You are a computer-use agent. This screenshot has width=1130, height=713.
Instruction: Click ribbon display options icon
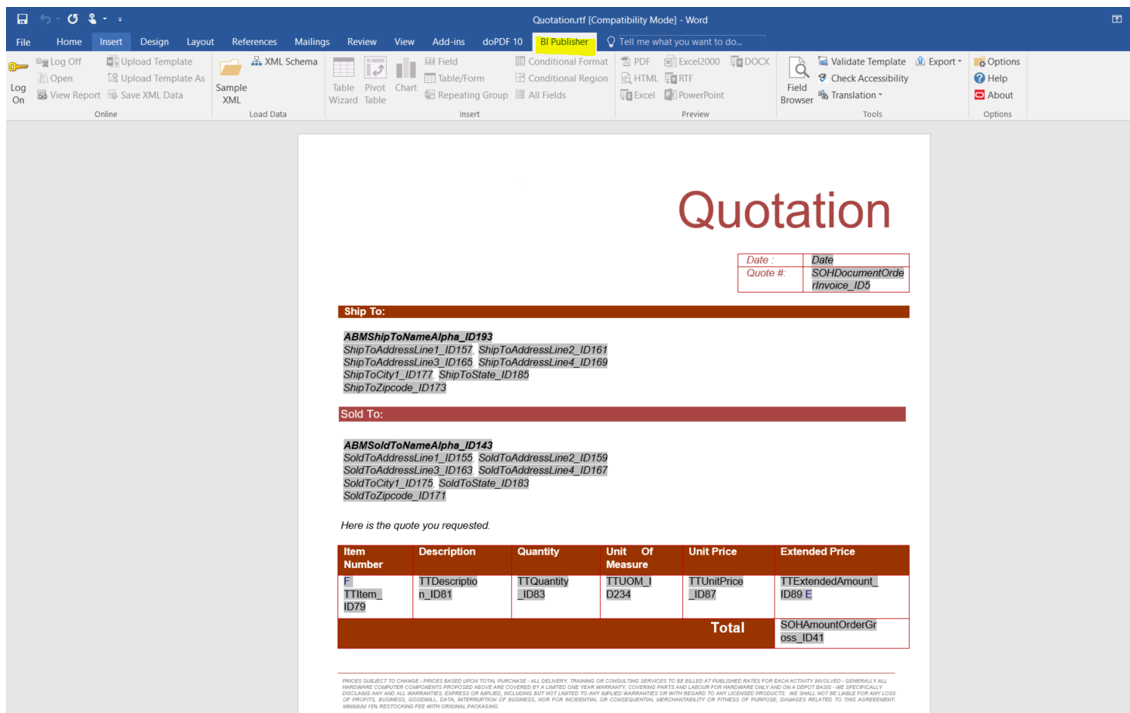coord(1116,19)
